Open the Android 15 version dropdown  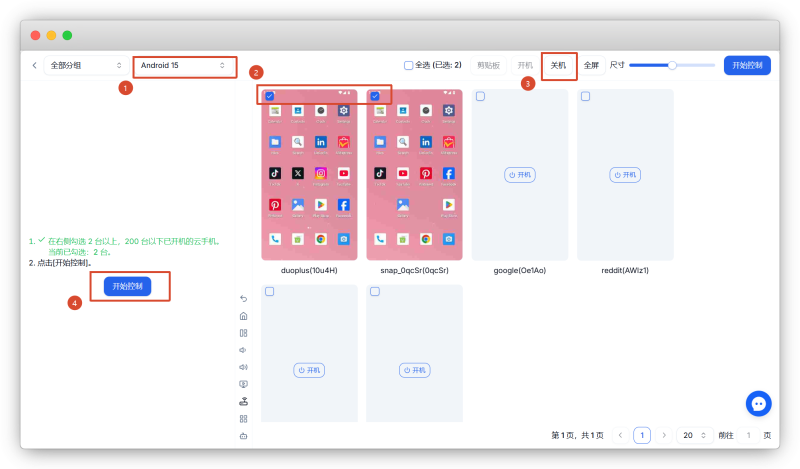tap(184, 65)
